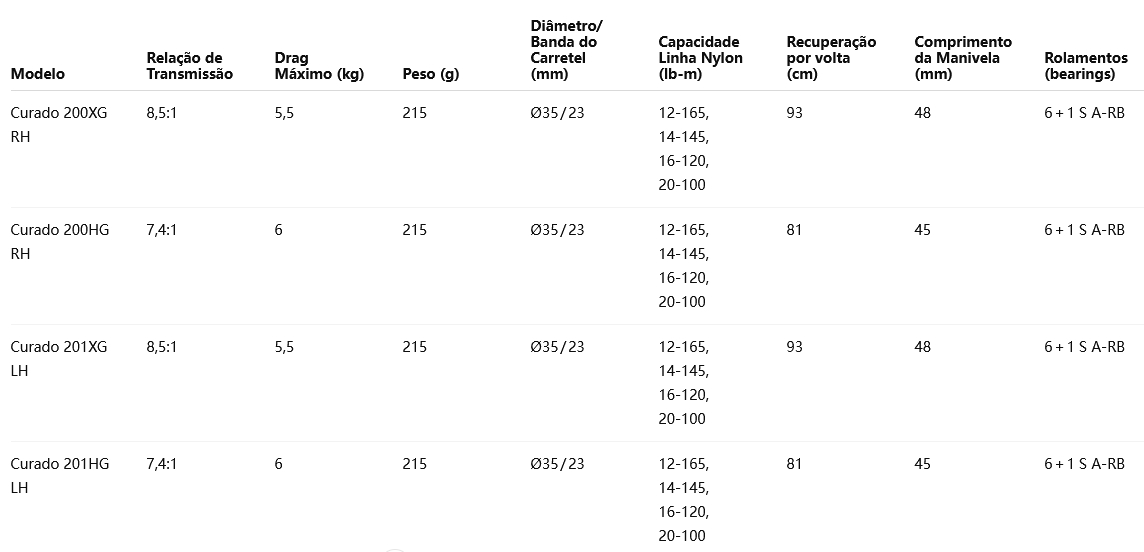The height and width of the screenshot is (552, 1144).
Task: Click the Capacidade Linha Nylon header
Action: point(700,58)
